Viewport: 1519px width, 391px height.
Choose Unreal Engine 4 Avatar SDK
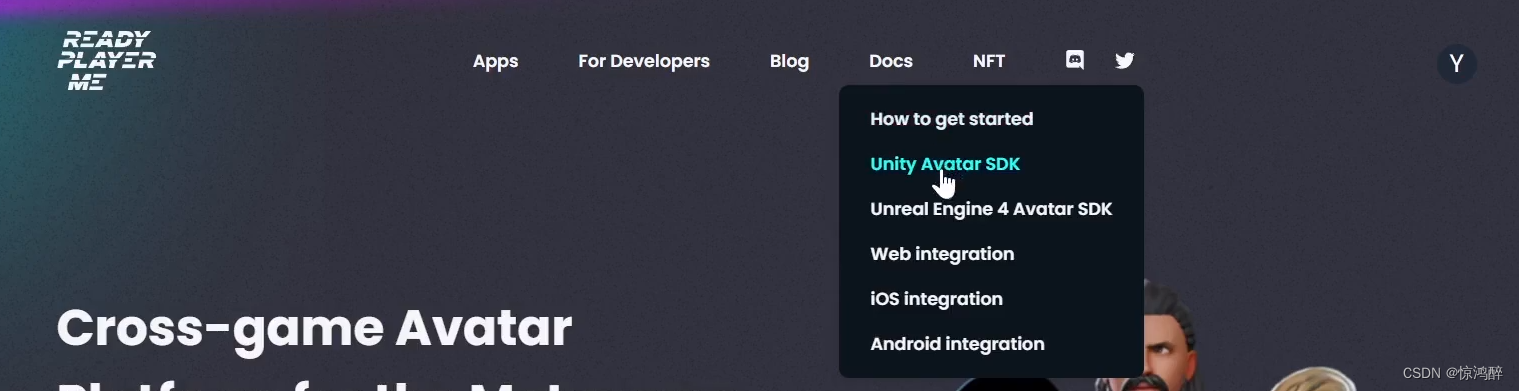pyautogui.click(x=991, y=209)
